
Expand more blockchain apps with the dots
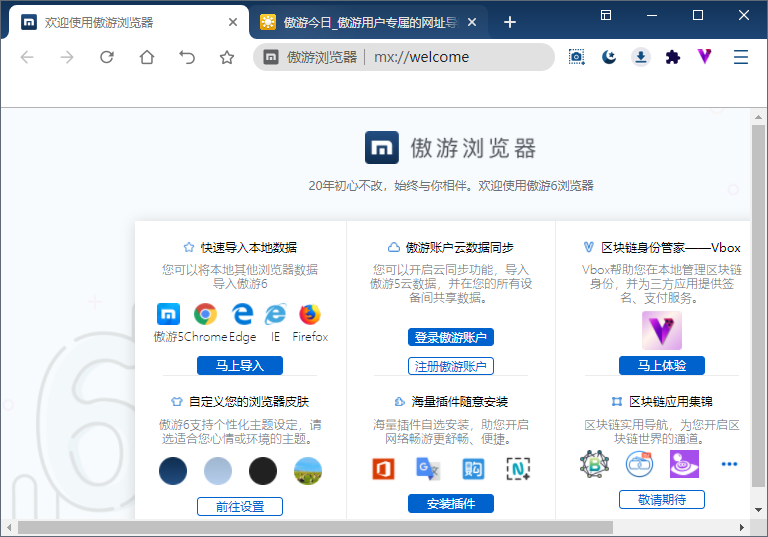click(729, 464)
